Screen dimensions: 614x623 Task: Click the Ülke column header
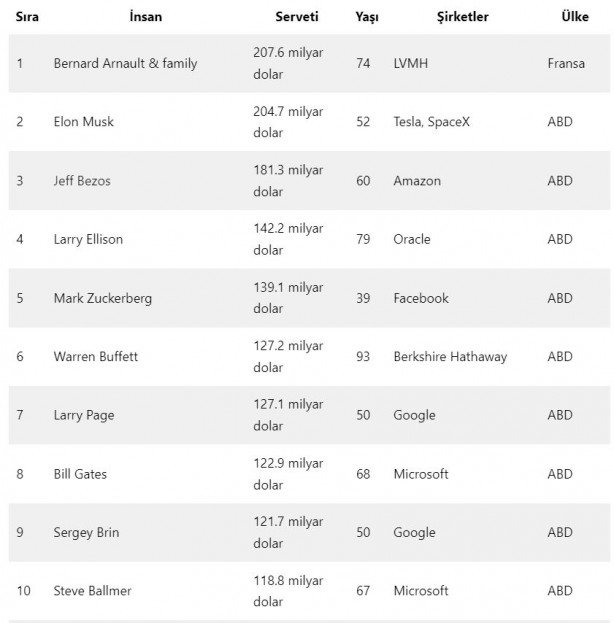[575, 17]
